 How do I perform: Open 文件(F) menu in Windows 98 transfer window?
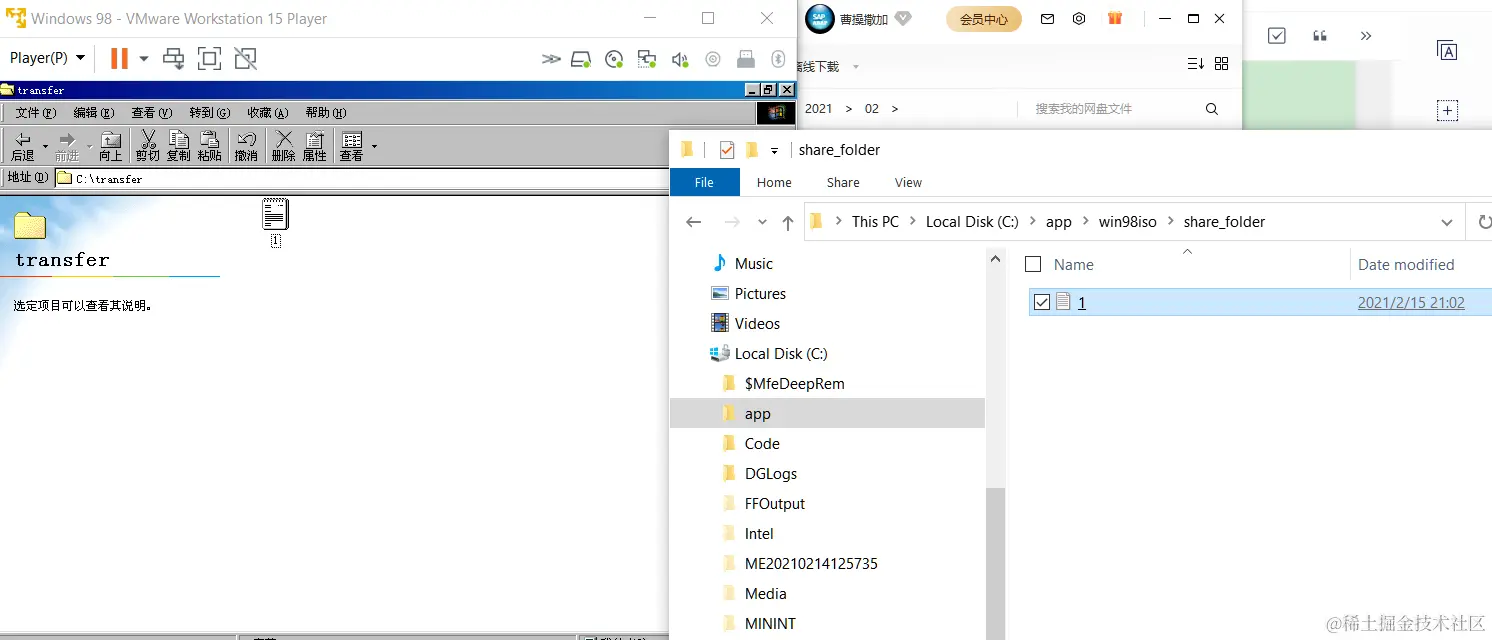click(35, 113)
